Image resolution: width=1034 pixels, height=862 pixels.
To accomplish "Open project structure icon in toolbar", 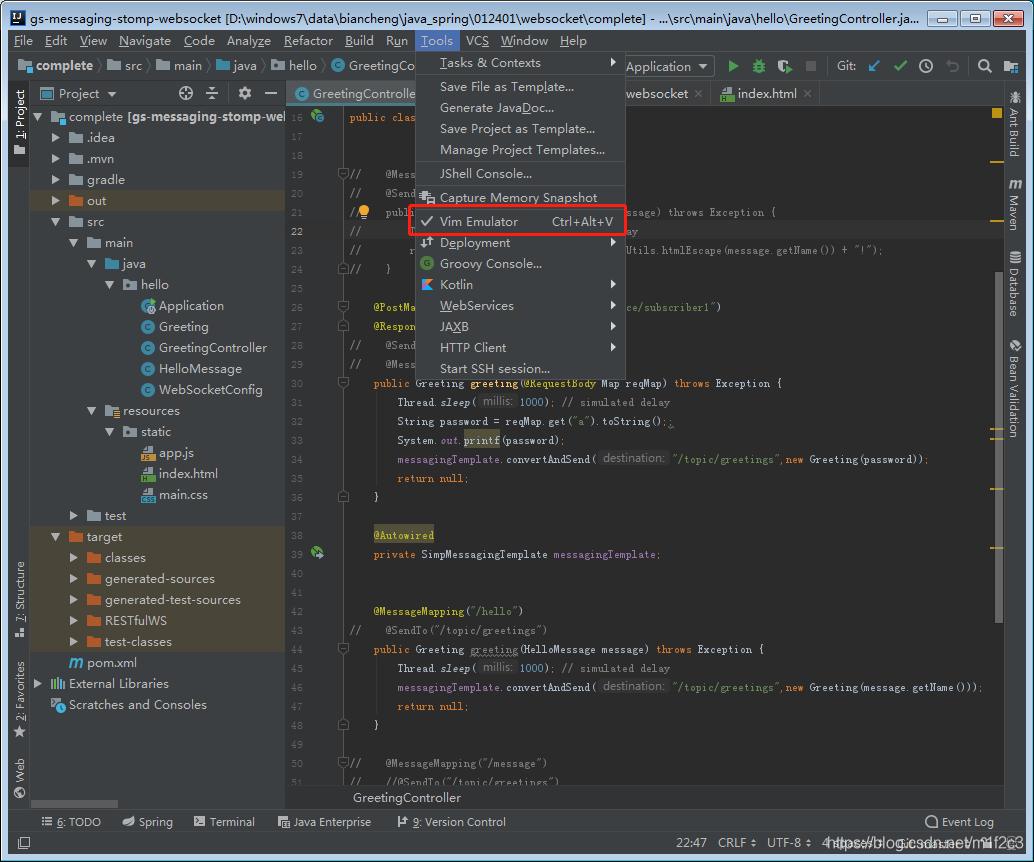I will pos(1010,66).
